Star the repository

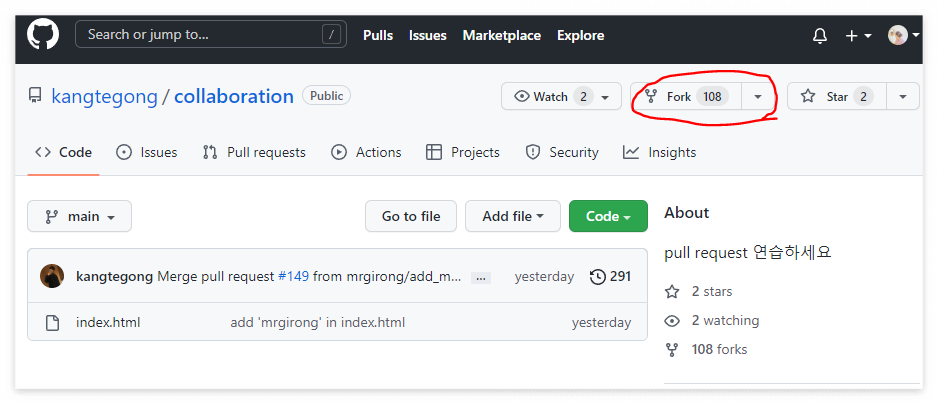click(x=837, y=96)
